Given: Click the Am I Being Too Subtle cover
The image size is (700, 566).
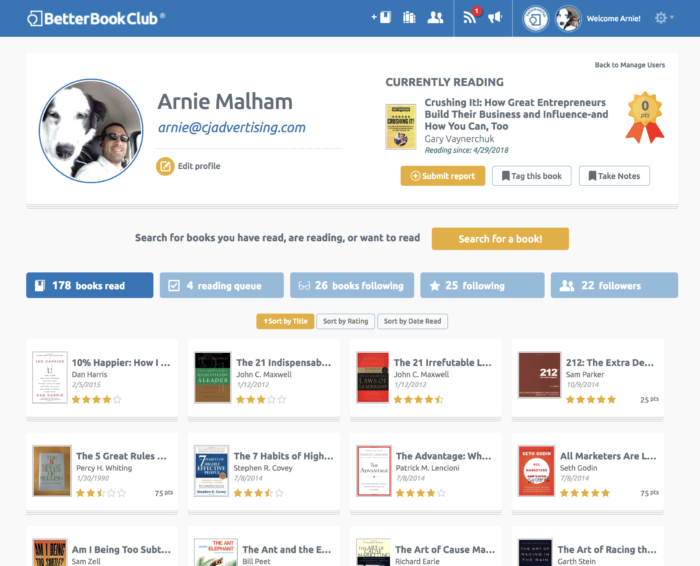Looking at the screenshot, I should coord(50,552).
